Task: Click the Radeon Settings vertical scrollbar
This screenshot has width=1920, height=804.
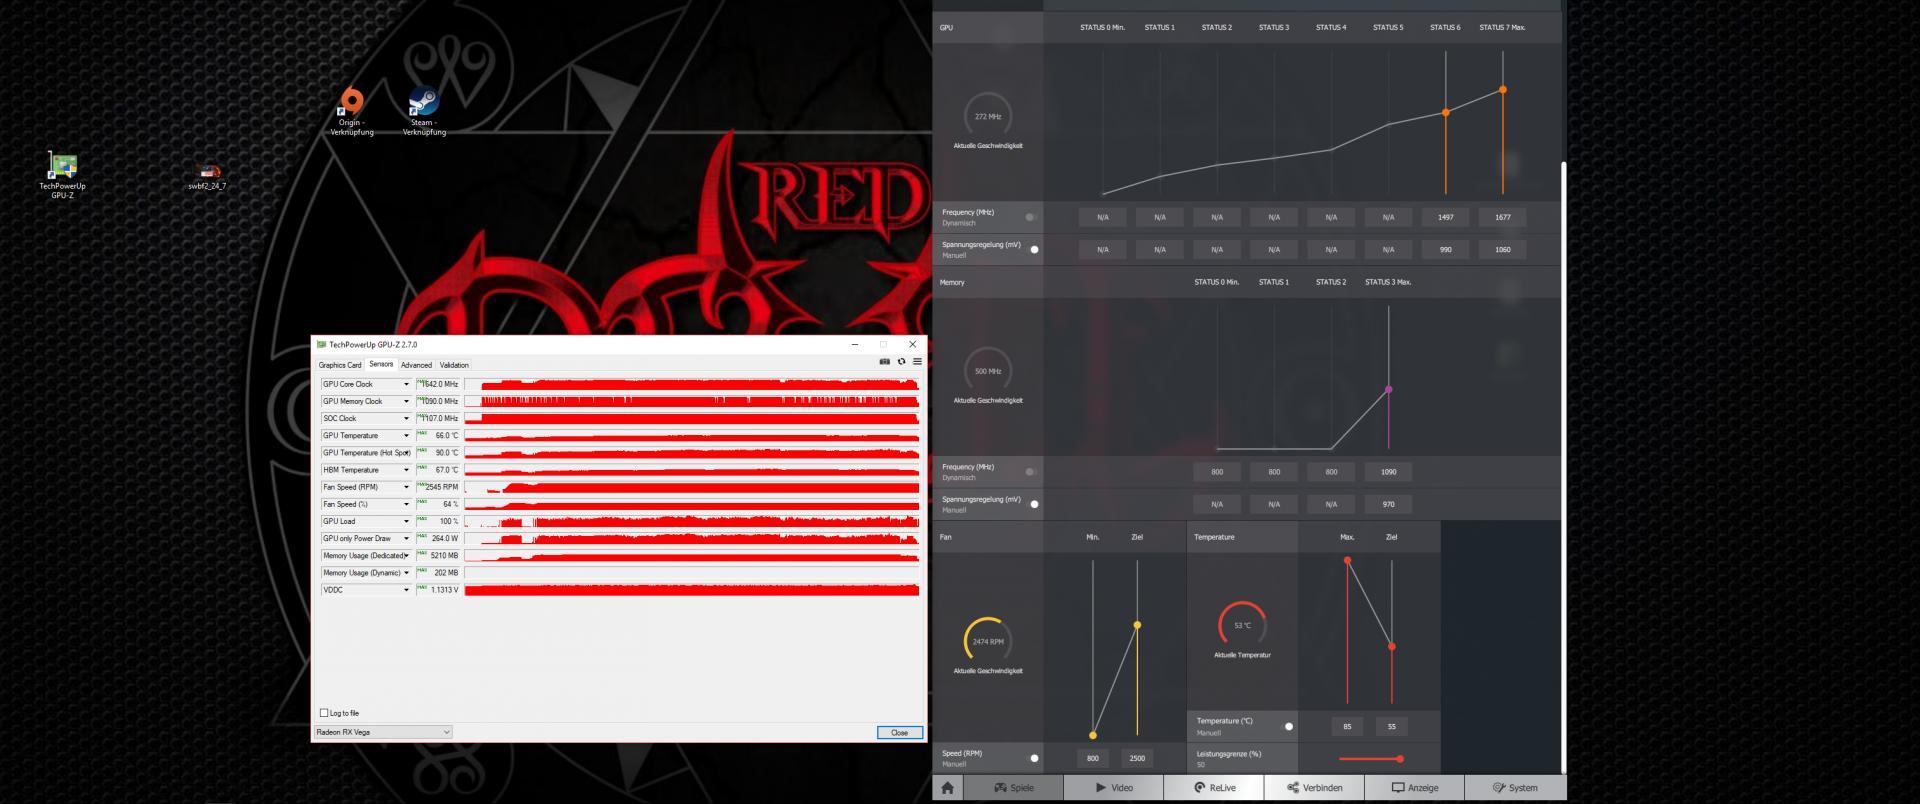Action: tap(1562, 466)
